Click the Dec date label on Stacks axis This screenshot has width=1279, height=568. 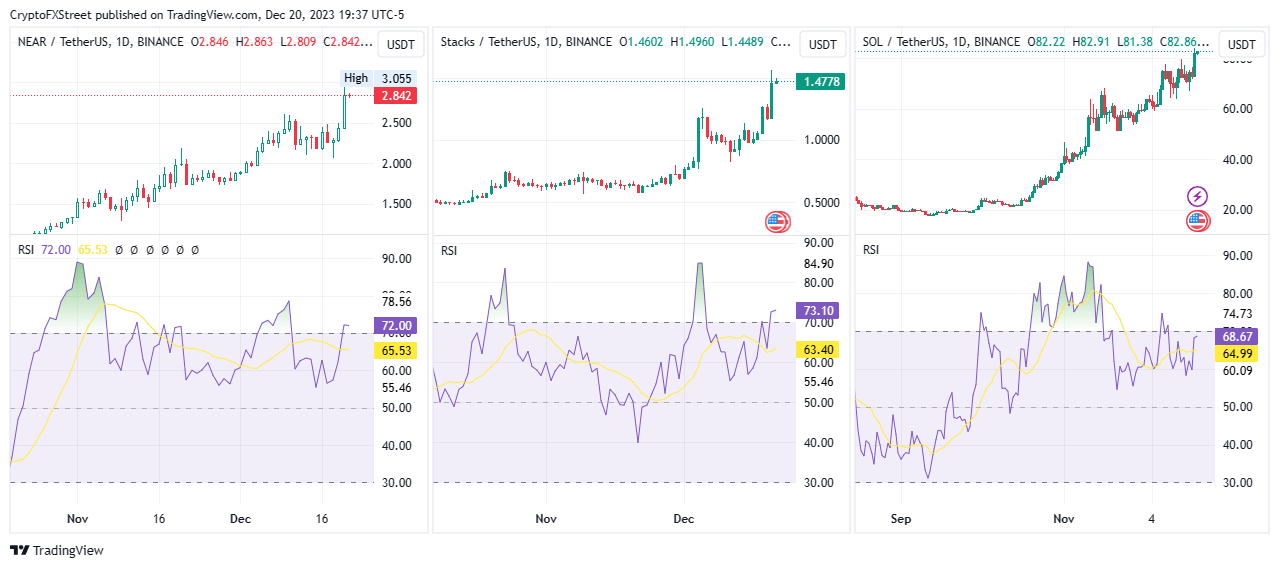pos(683,519)
